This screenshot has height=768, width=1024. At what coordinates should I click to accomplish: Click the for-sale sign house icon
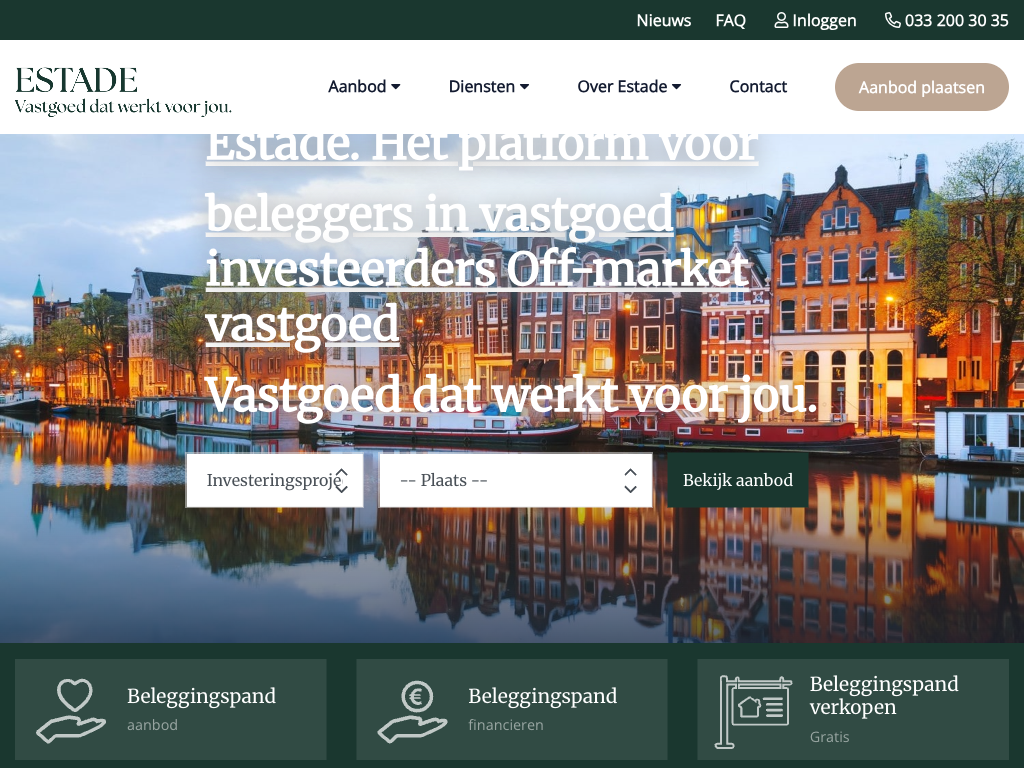pos(754,710)
